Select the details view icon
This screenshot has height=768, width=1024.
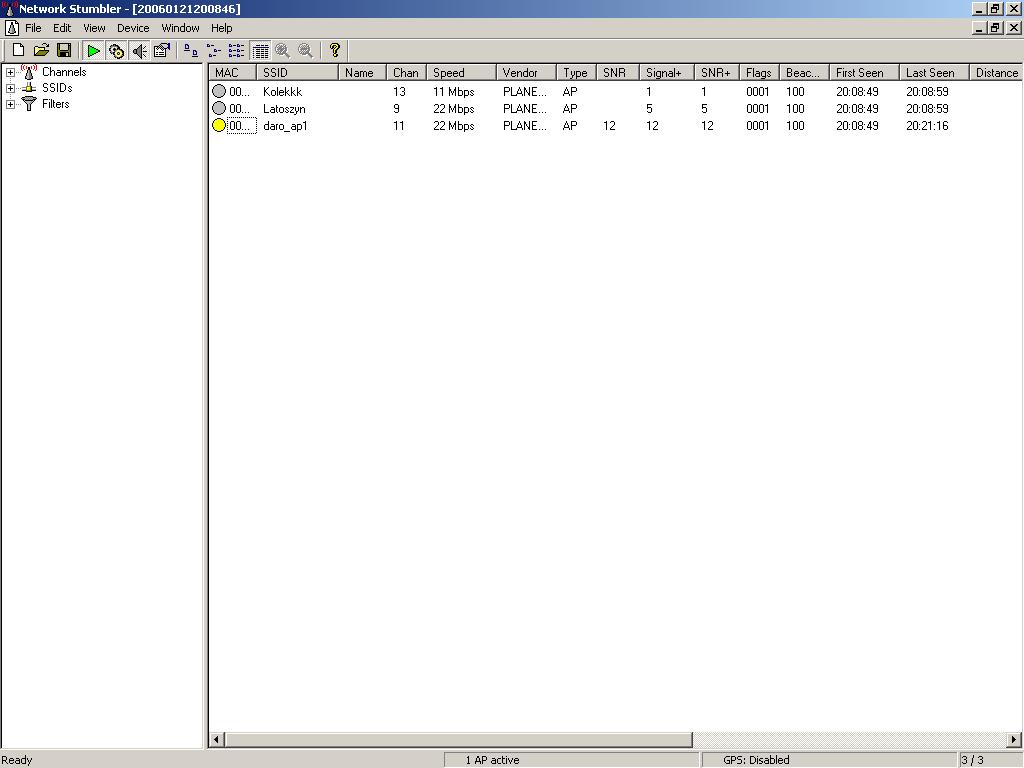click(260, 50)
